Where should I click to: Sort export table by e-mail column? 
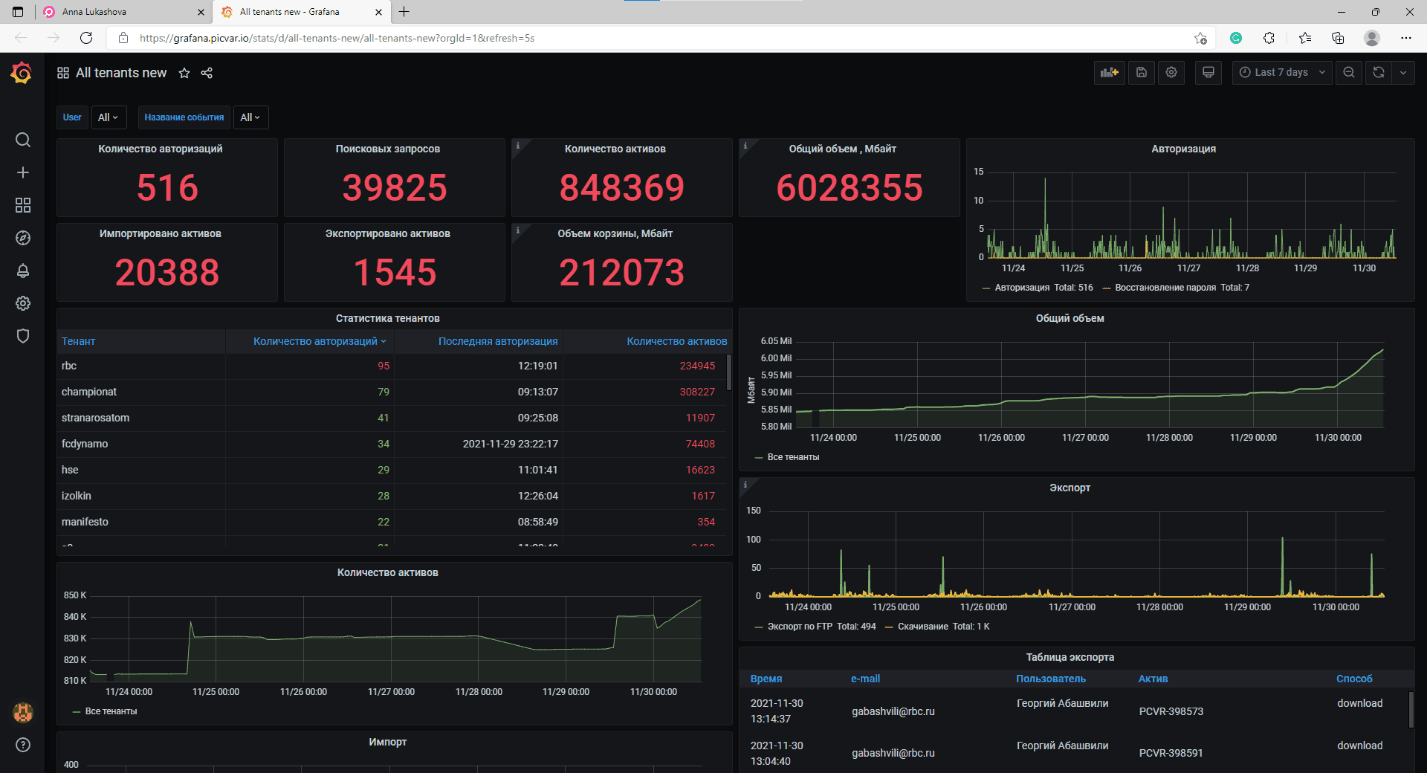866,679
